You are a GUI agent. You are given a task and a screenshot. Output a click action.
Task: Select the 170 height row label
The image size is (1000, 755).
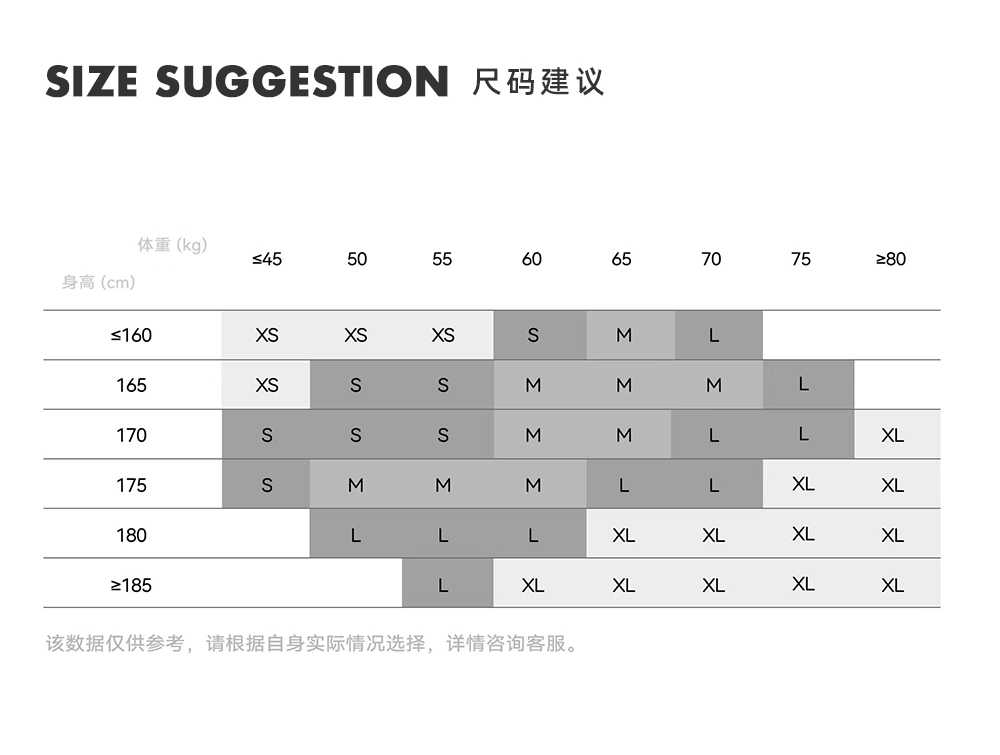[131, 435]
